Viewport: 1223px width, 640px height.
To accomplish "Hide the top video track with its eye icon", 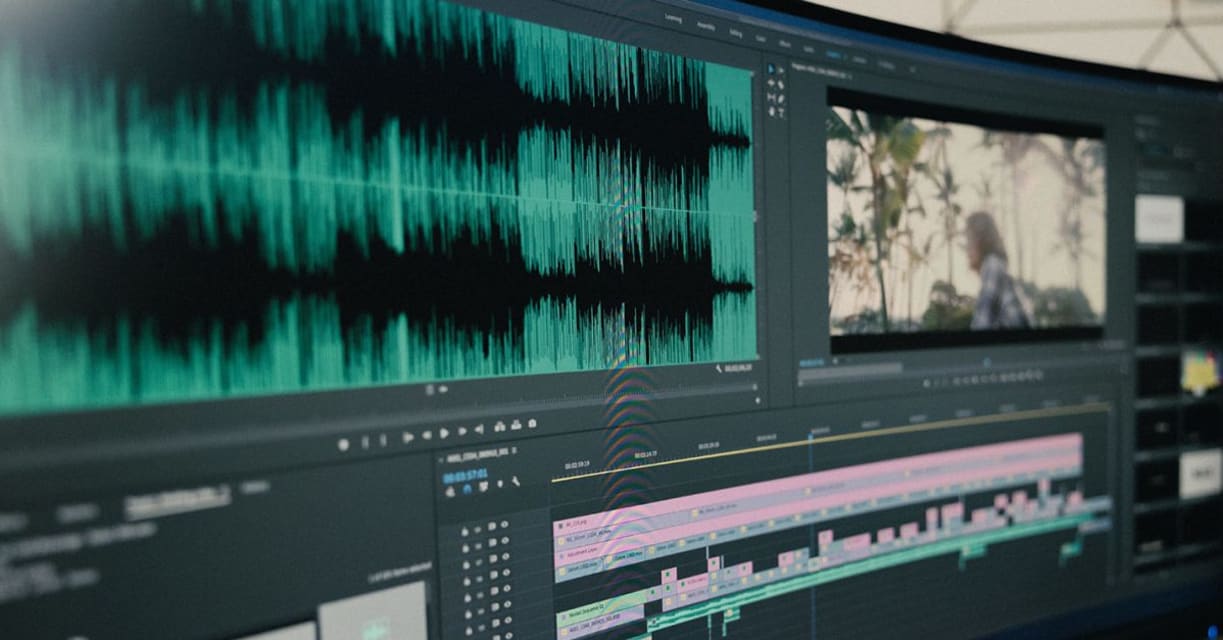I will click(504, 524).
